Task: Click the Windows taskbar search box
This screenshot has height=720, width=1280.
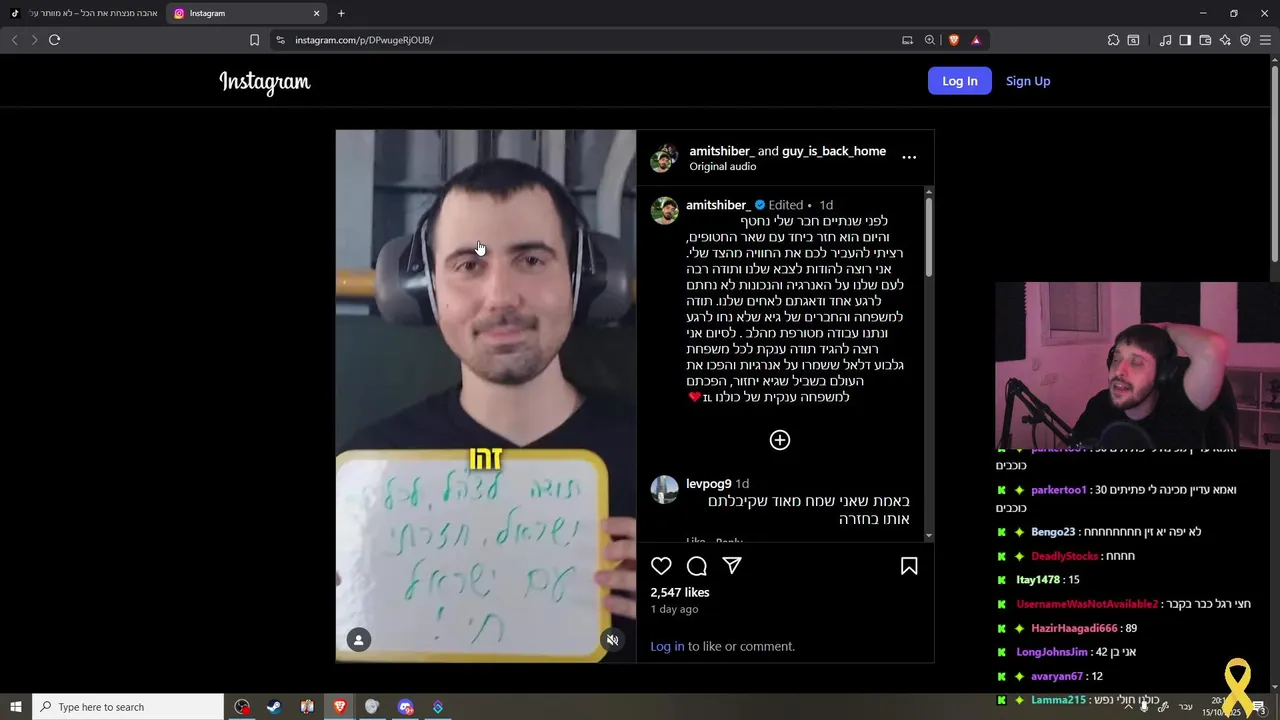Action: coord(128,707)
